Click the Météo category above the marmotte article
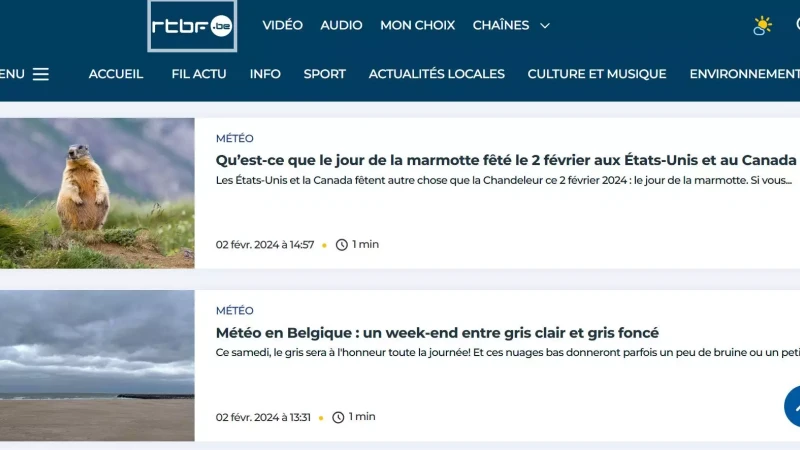The width and height of the screenshot is (800, 450). pyautogui.click(x=235, y=138)
